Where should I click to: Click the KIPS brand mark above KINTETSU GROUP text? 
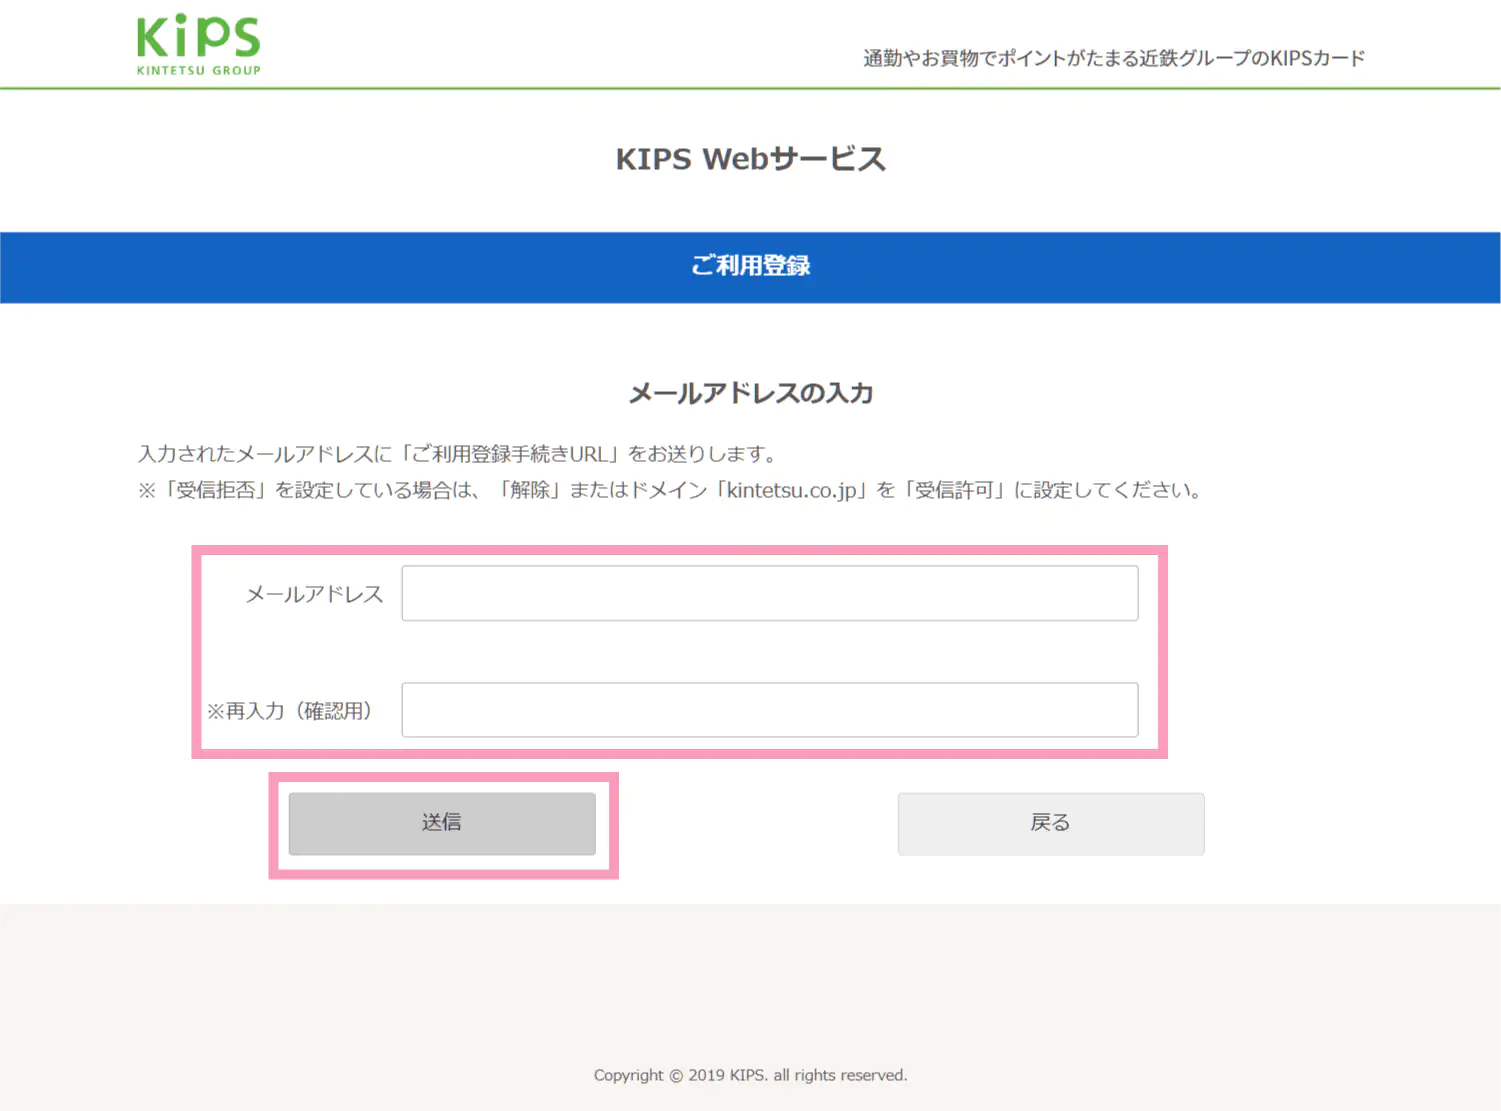point(197,32)
